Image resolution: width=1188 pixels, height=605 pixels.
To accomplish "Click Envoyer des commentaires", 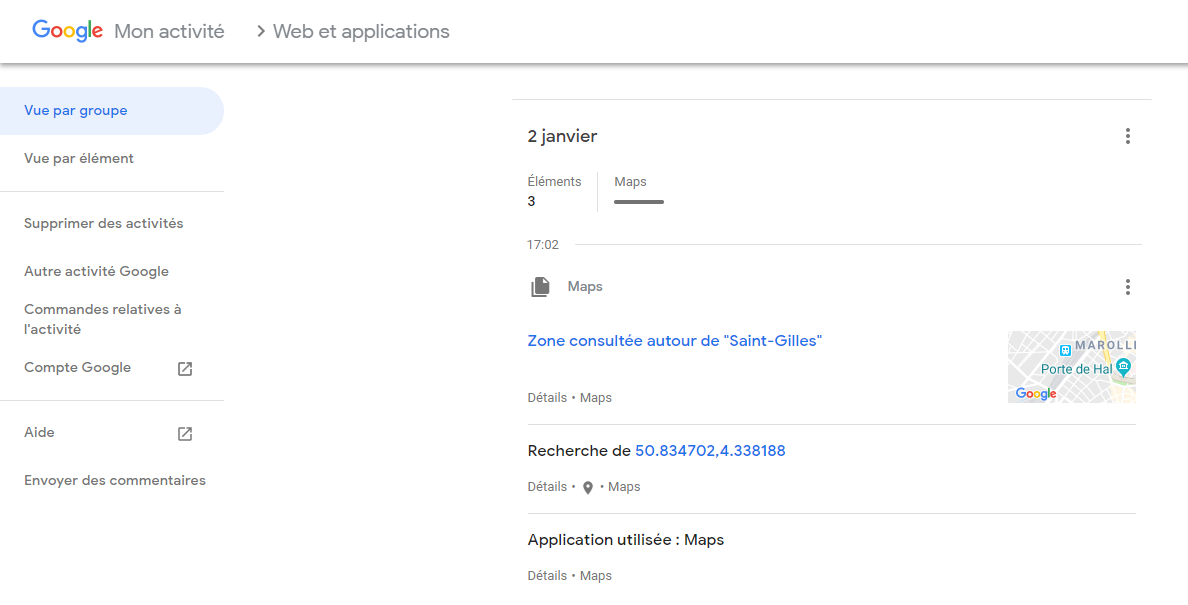I will pos(115,480).
